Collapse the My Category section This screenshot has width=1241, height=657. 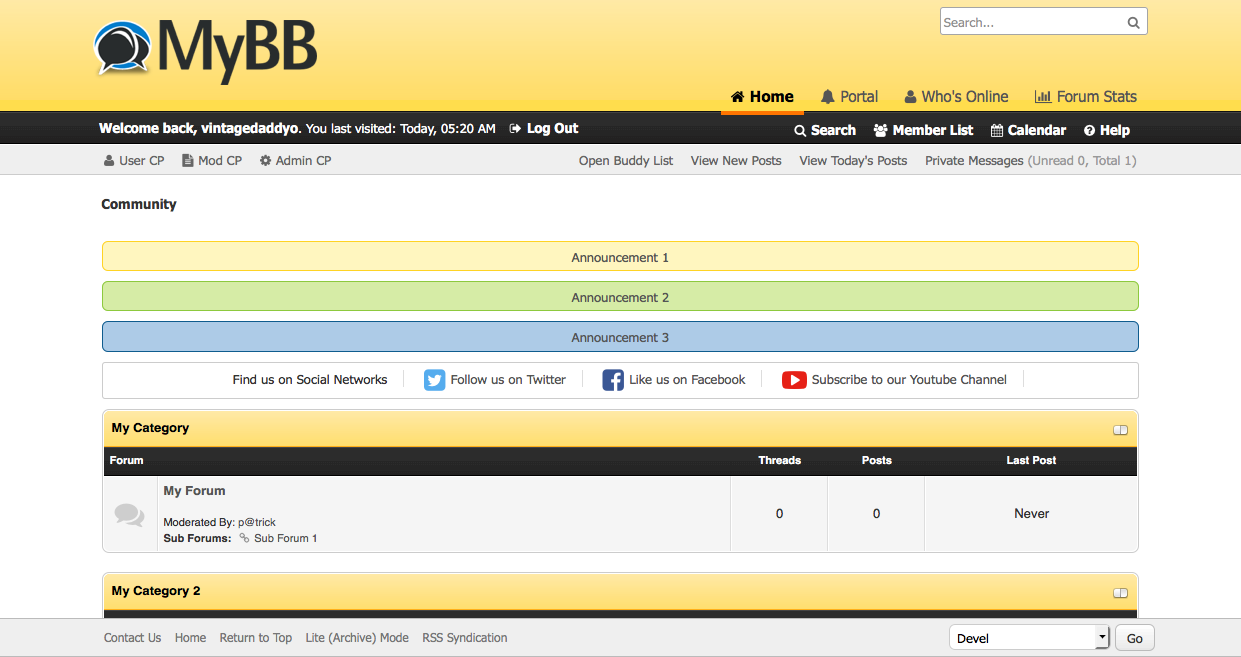click(x=1120, y=430)
